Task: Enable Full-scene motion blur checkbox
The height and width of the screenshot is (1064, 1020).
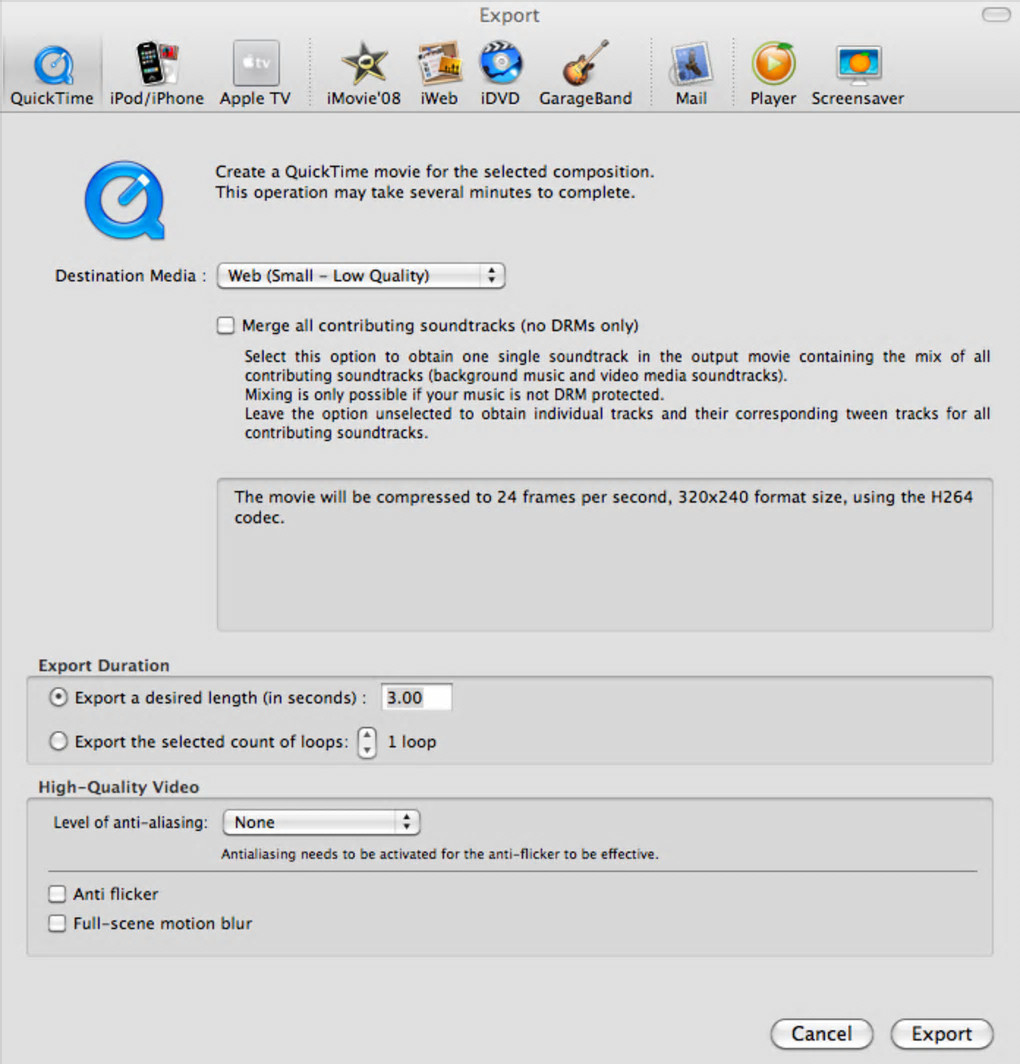Action: pos(57,924)
